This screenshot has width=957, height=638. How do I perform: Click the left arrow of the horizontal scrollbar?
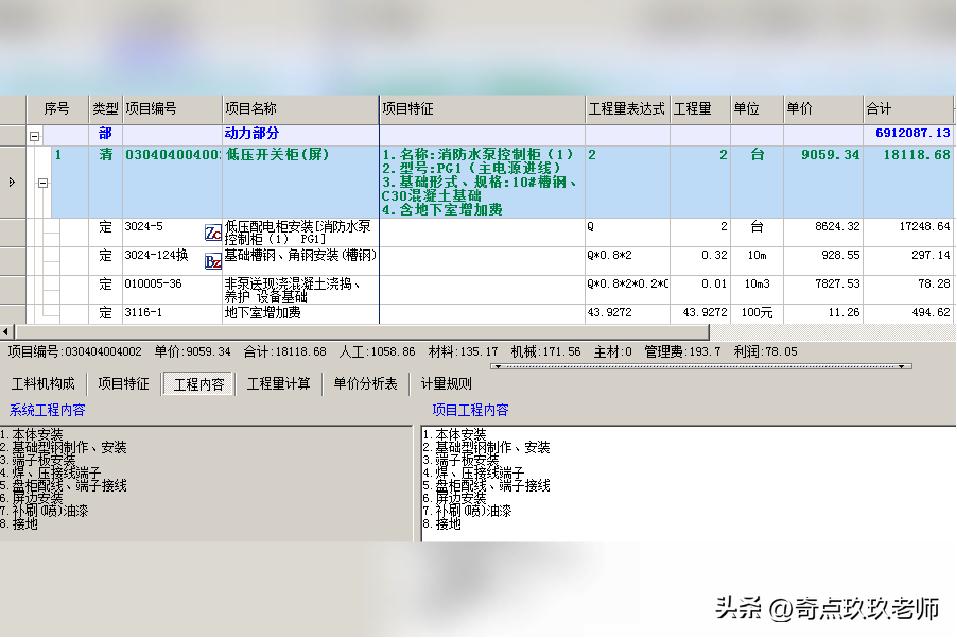tap(7, 330)
